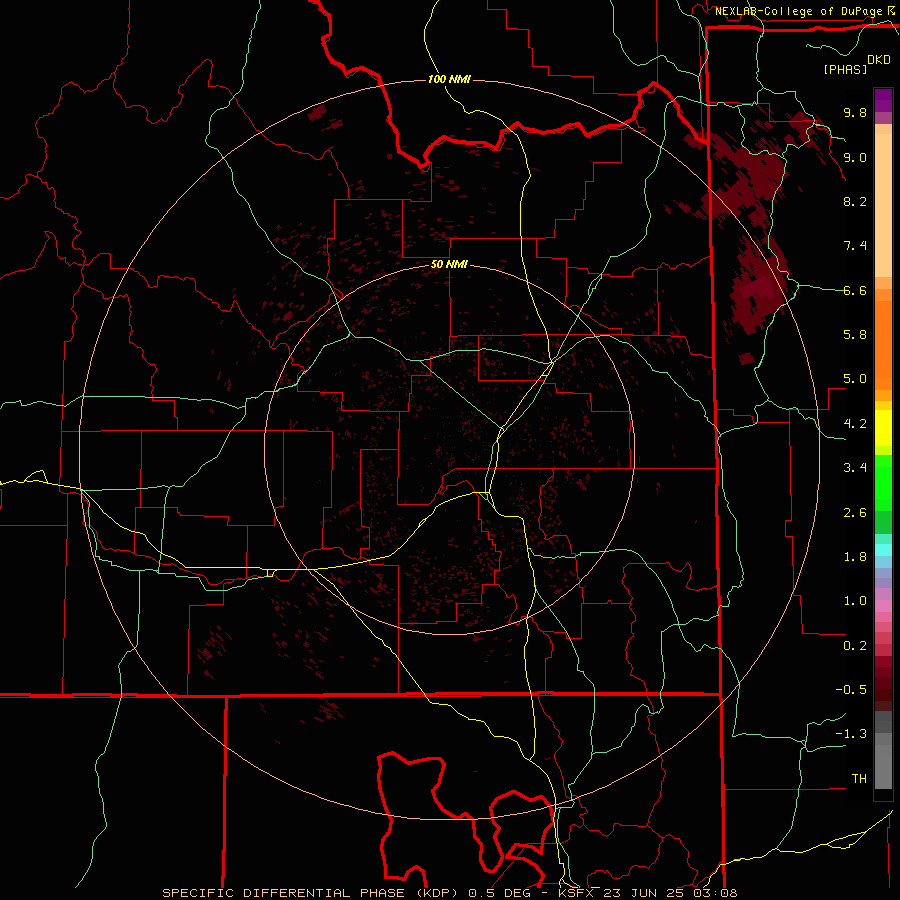Viewport: 900px width, 900px height.
Task: Click the NEXLAB-College of DuPage credit text
Action: 799,11
